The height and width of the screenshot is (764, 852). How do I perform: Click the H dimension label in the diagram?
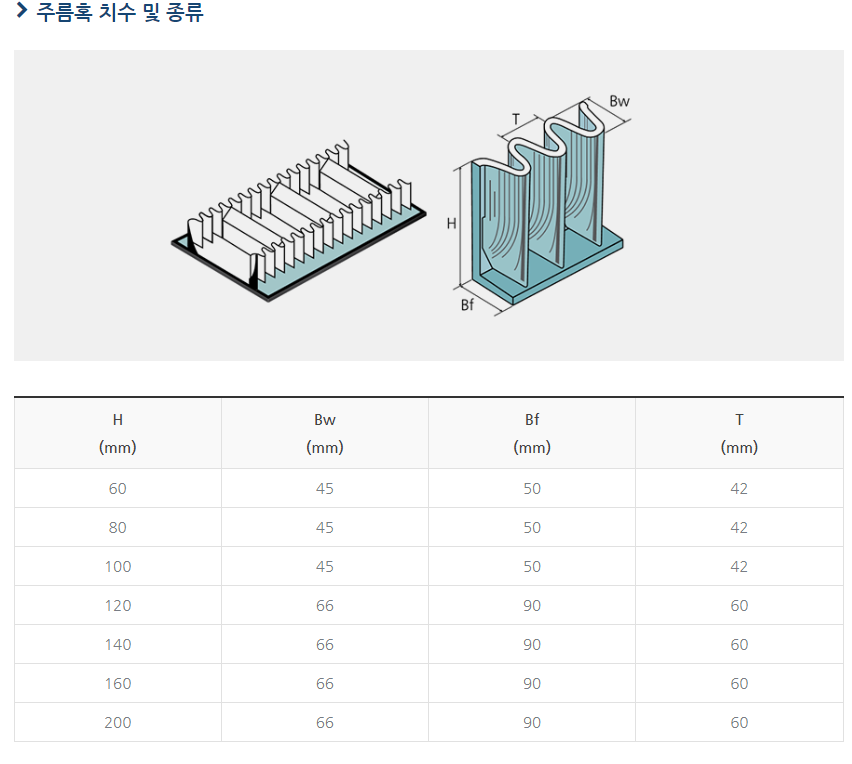pos(451,224)
